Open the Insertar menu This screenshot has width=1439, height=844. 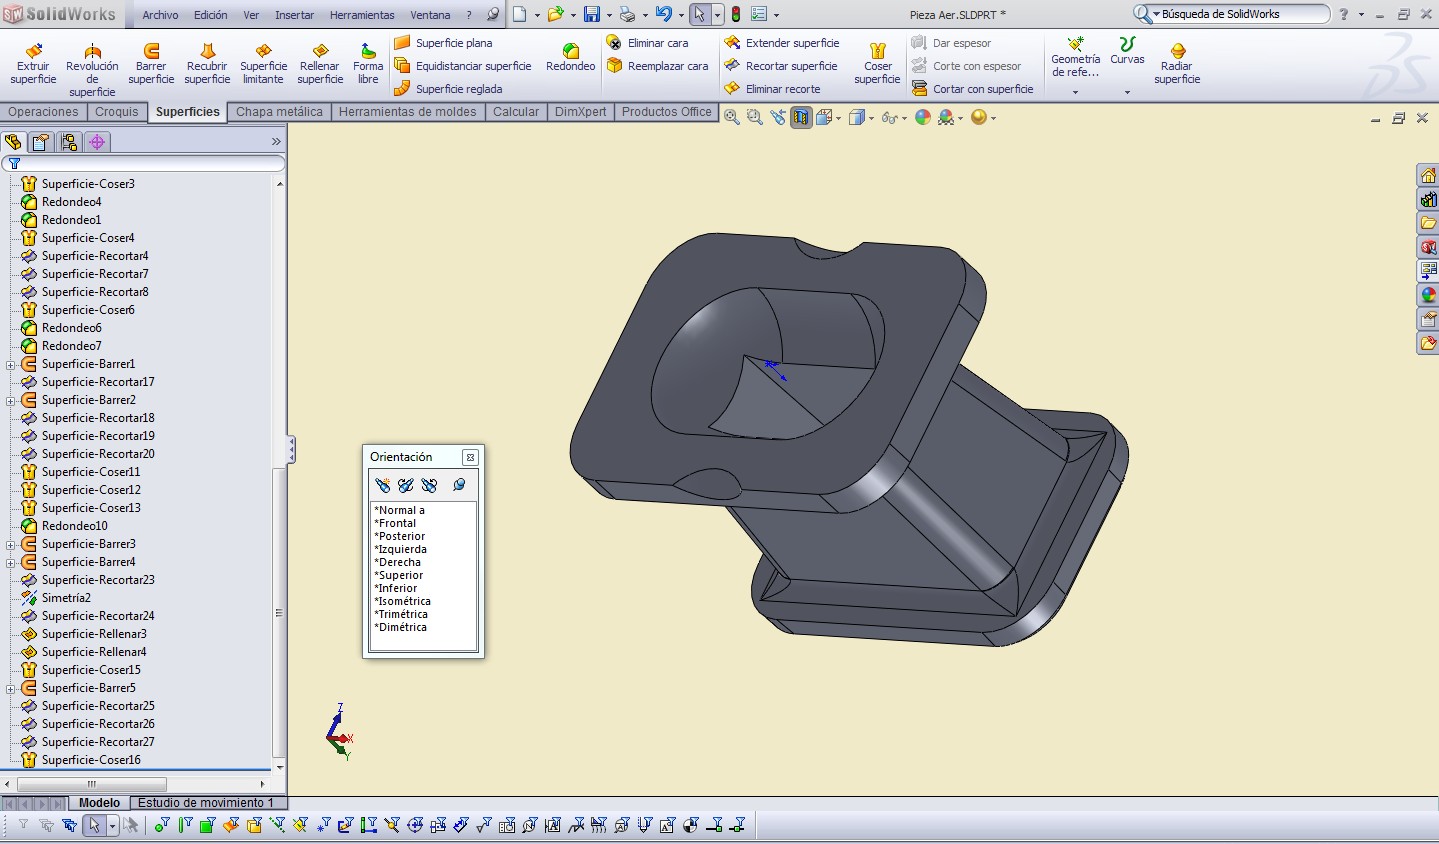click(x=294, y=15)
